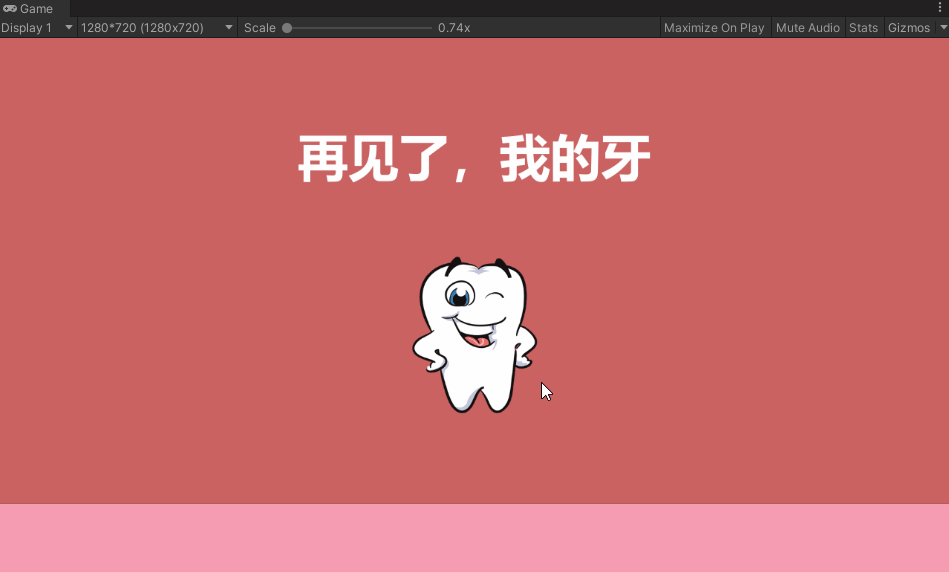The height and width of the screenshot is (572, 949).
Task: Toggle Gizmos in the Game view
Action: click(908, 28)
